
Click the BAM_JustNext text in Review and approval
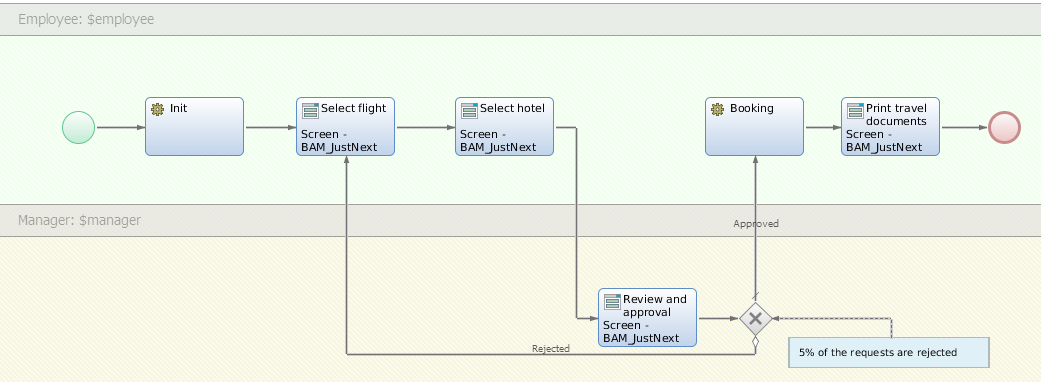[641, 339]
